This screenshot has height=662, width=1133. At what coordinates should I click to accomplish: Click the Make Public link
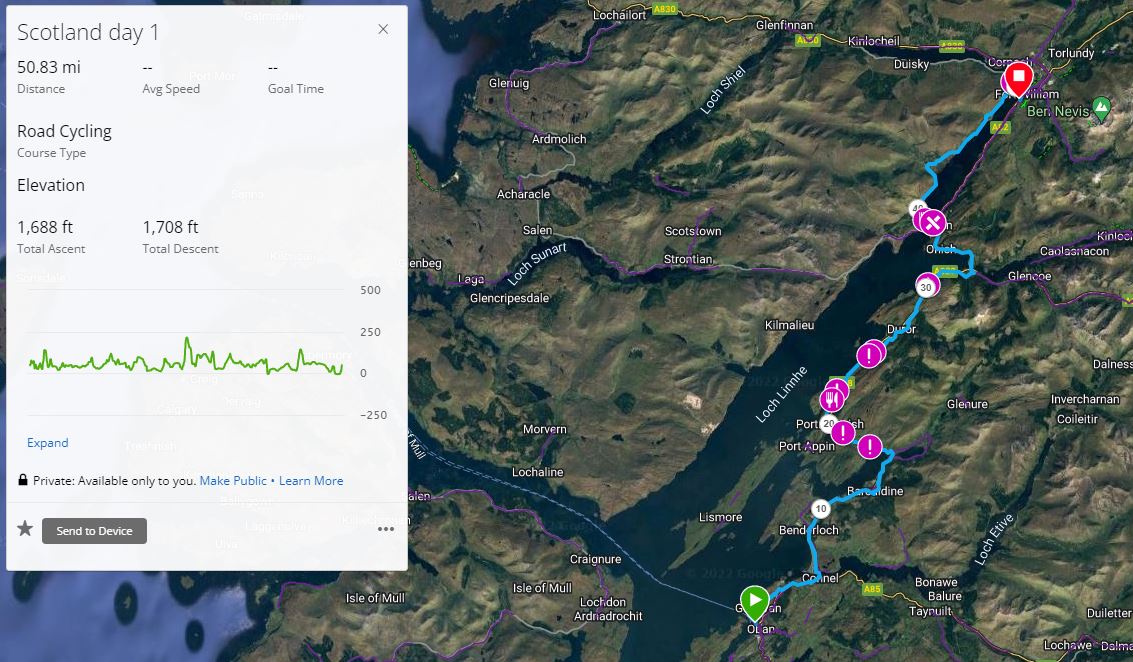[233, 481]
